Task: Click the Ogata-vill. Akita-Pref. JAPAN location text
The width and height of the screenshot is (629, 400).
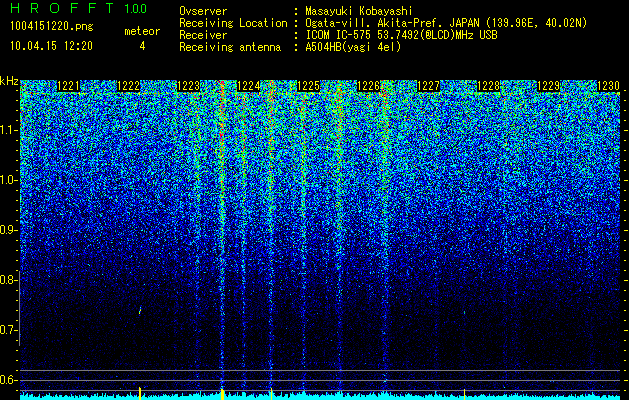Action: (x=446, y=23)
